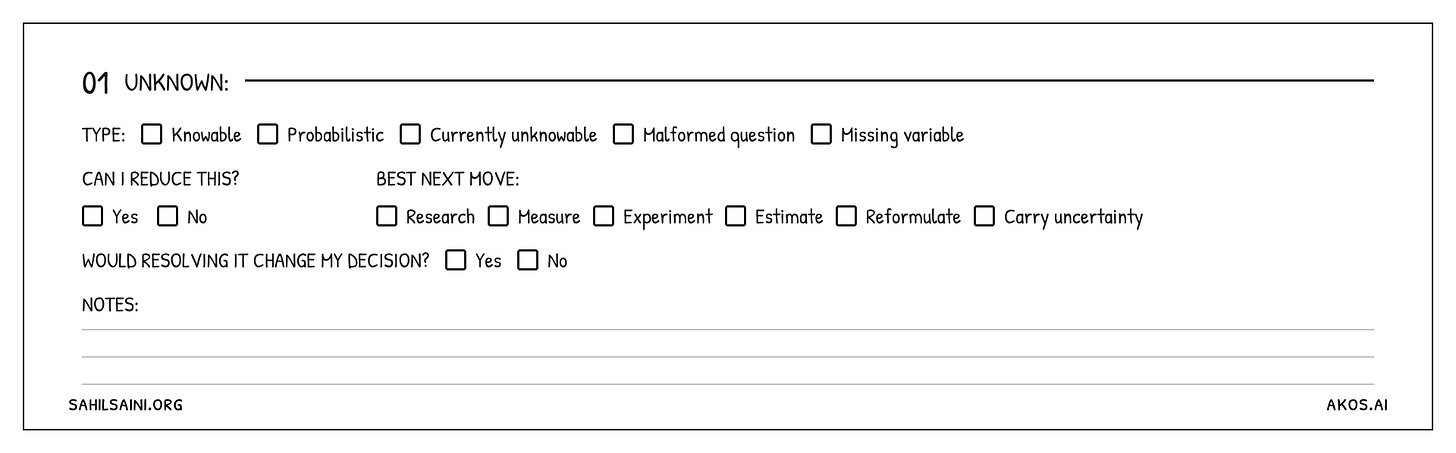This screenshot has height=453, width=1456.
Task: Open the SAHILSAINI.ORG footer link
Action: 126,405
